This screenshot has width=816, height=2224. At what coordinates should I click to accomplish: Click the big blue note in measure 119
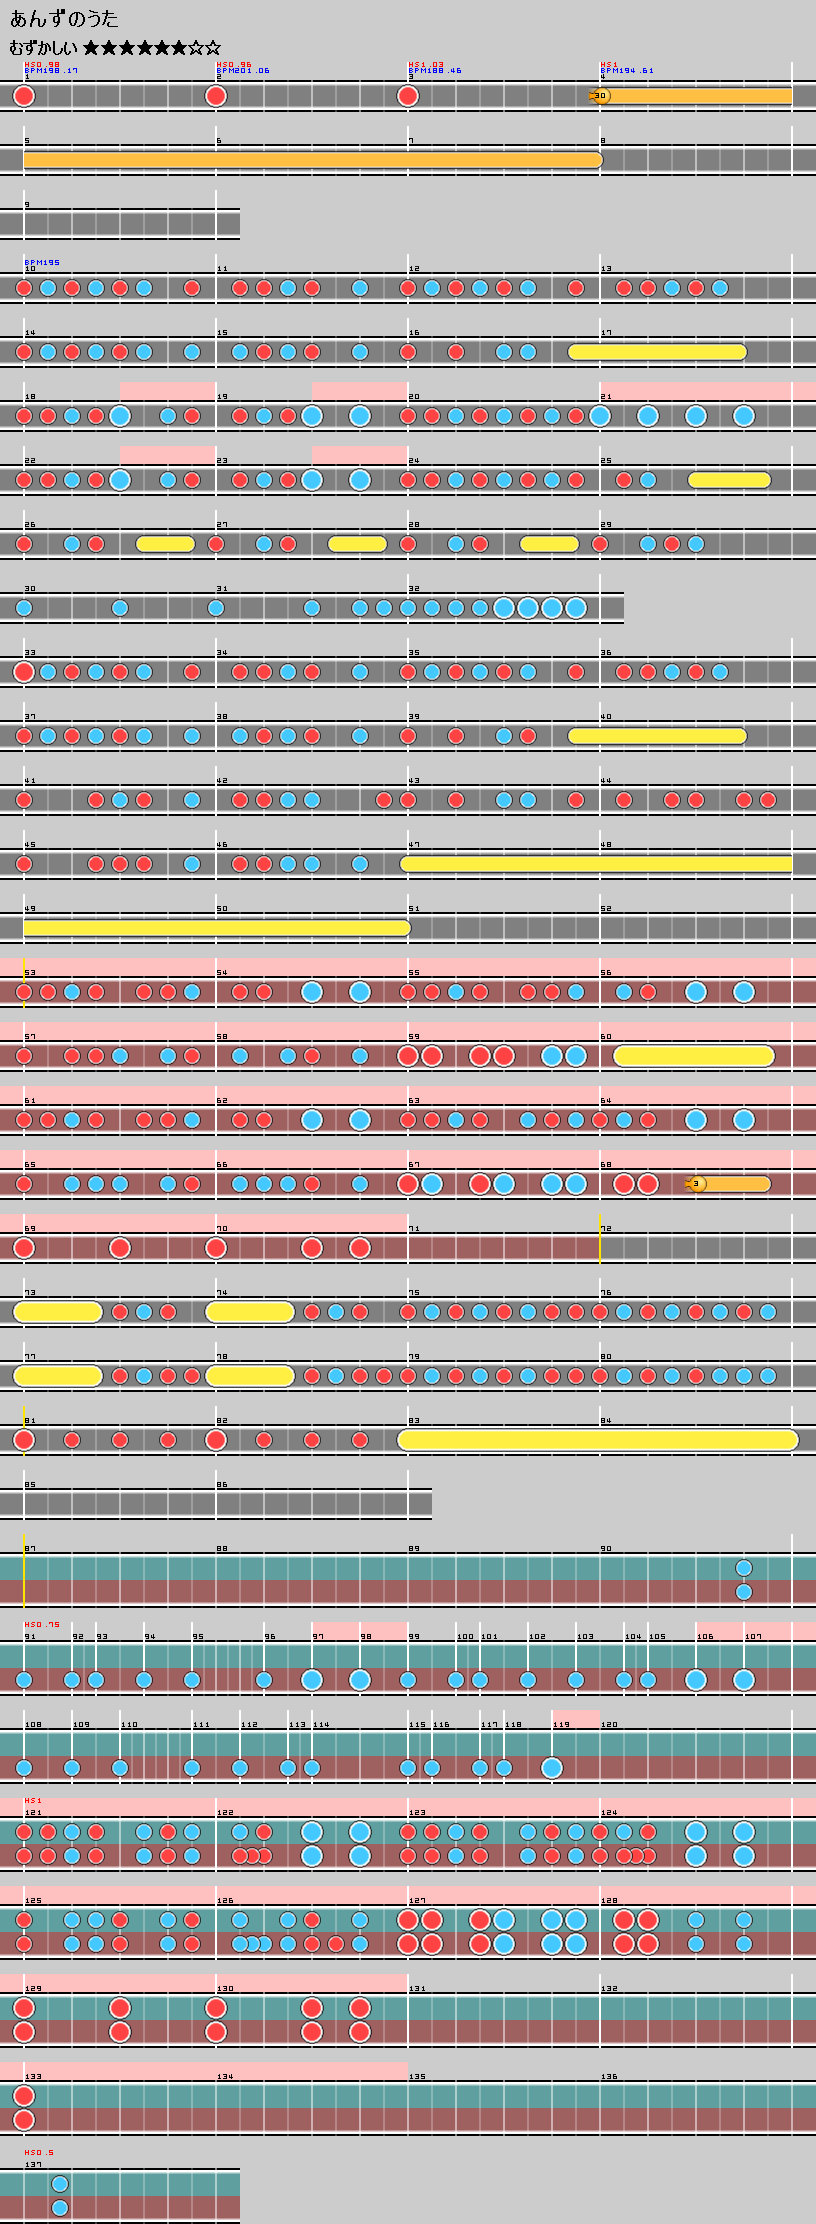click(552, 1768)
